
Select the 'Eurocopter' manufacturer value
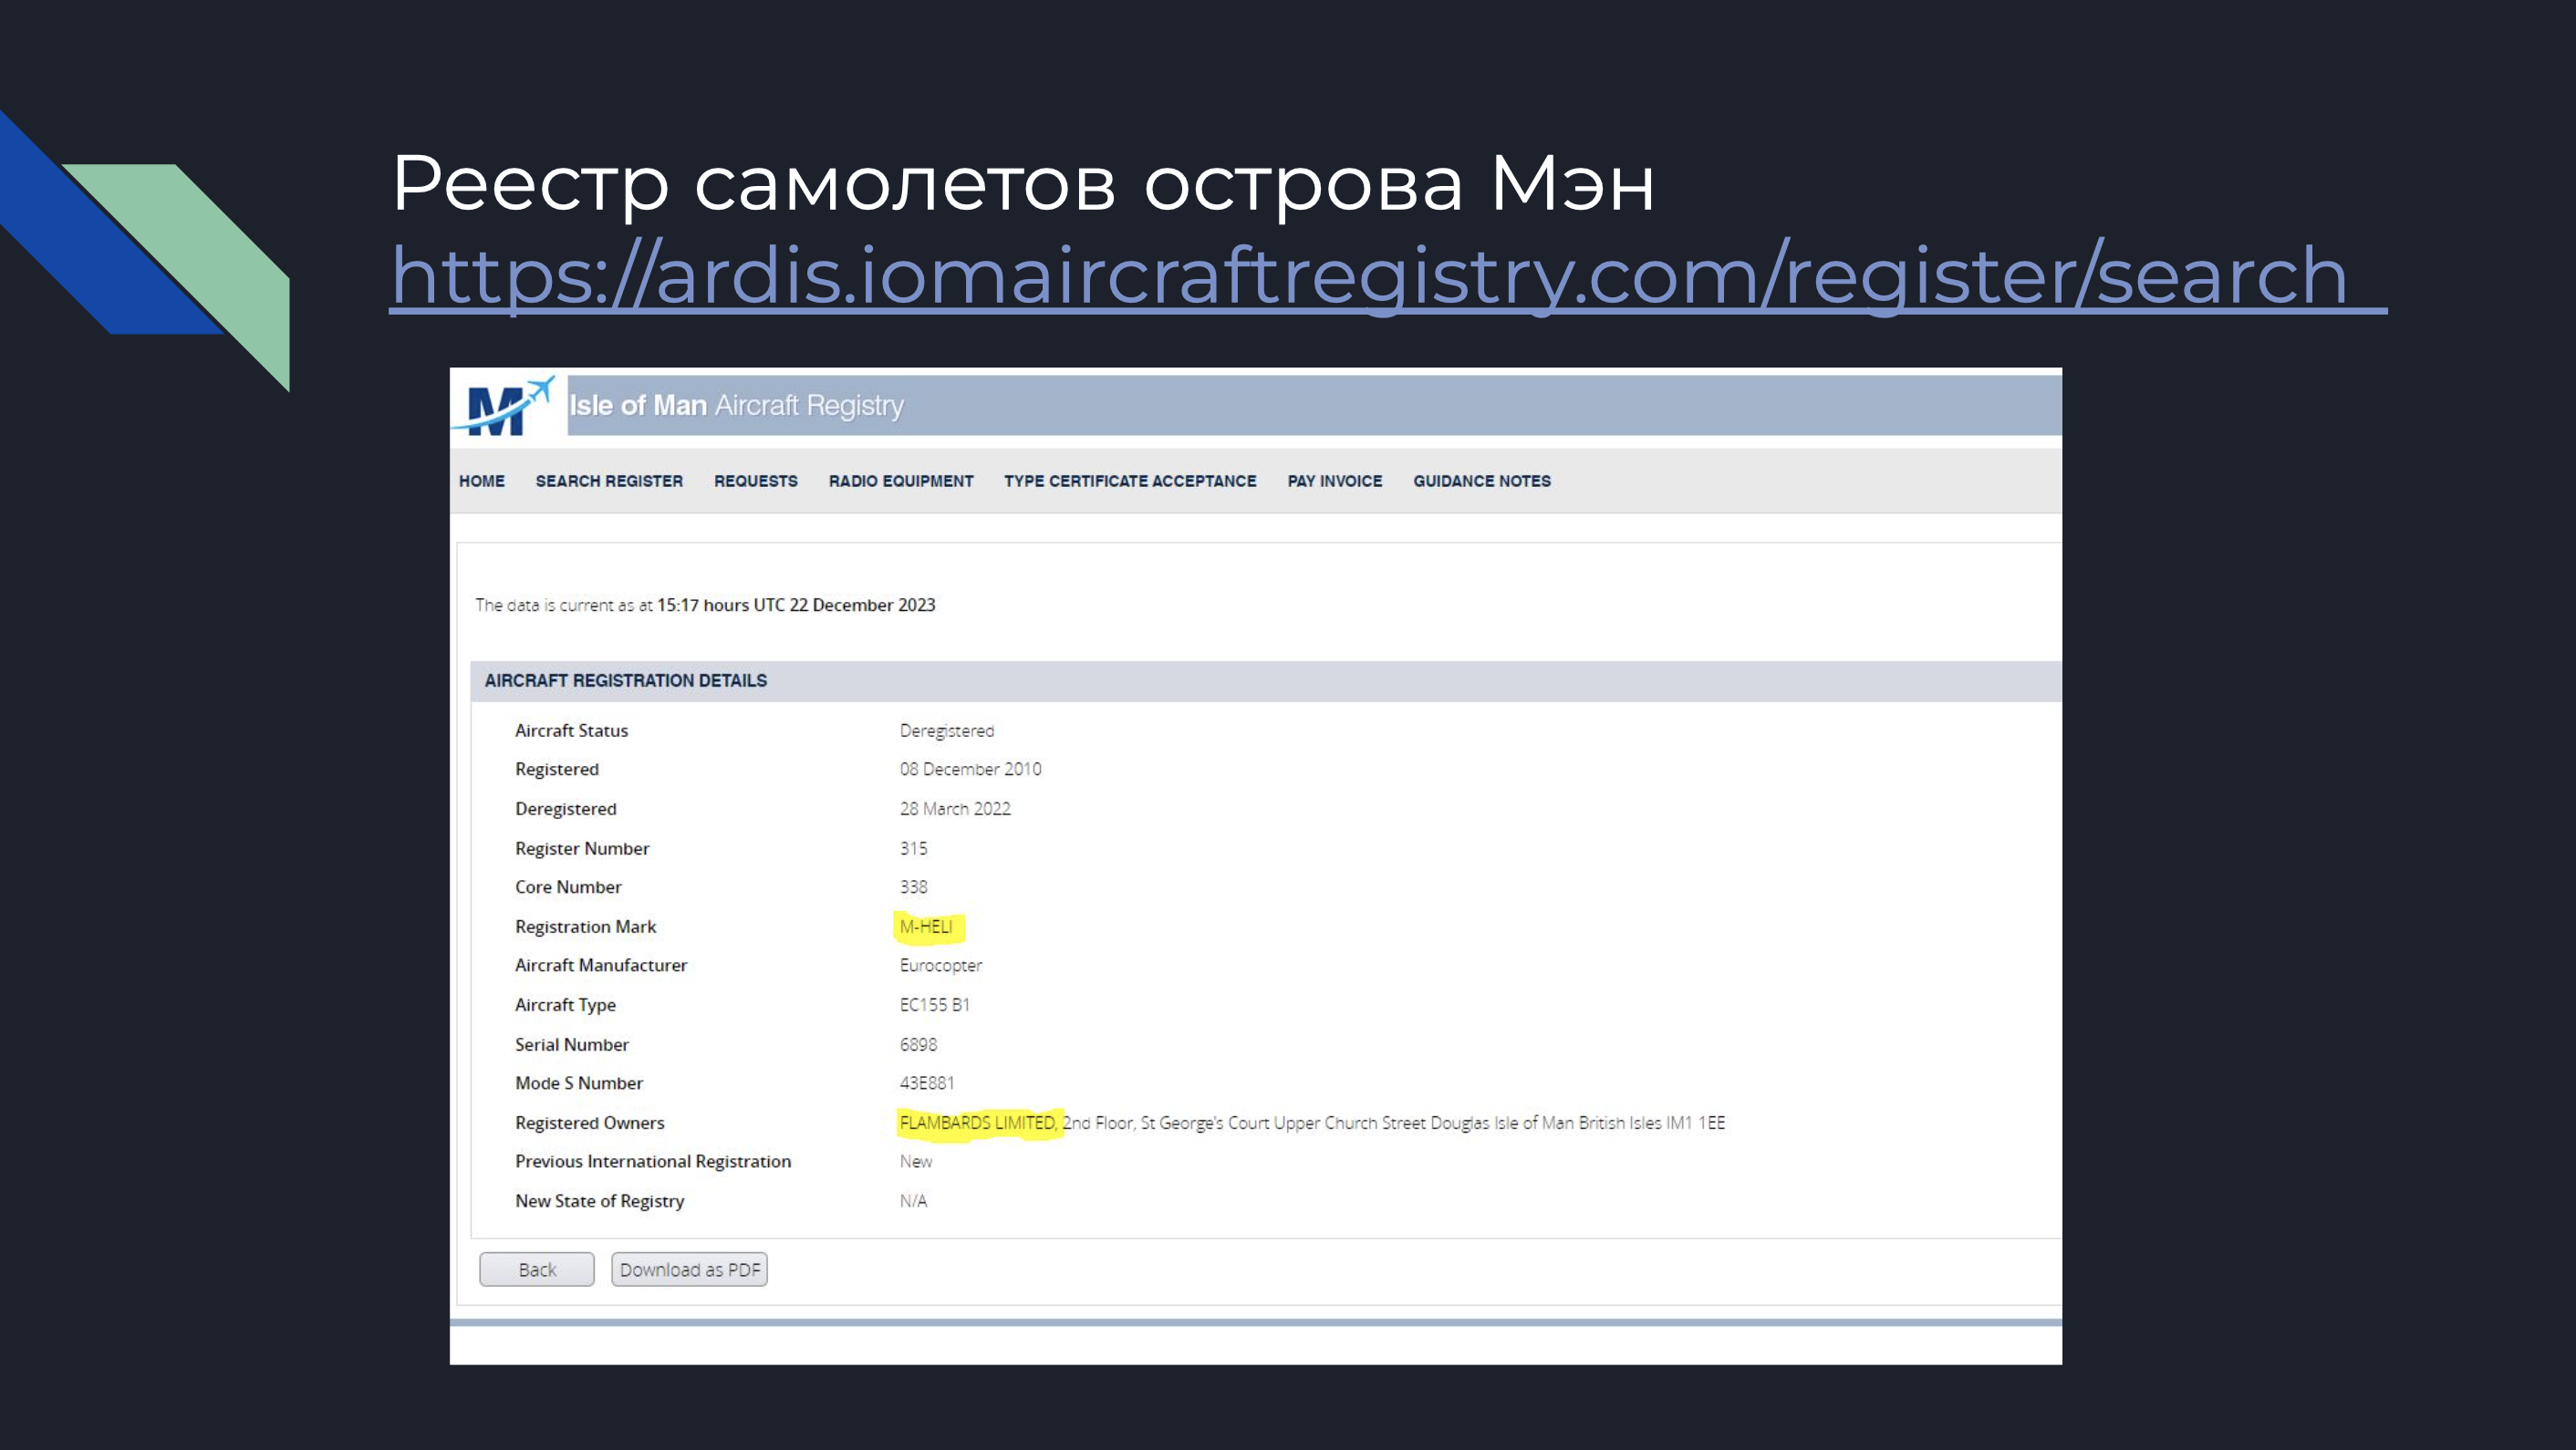pyautogui.click(x=941, y=966)
